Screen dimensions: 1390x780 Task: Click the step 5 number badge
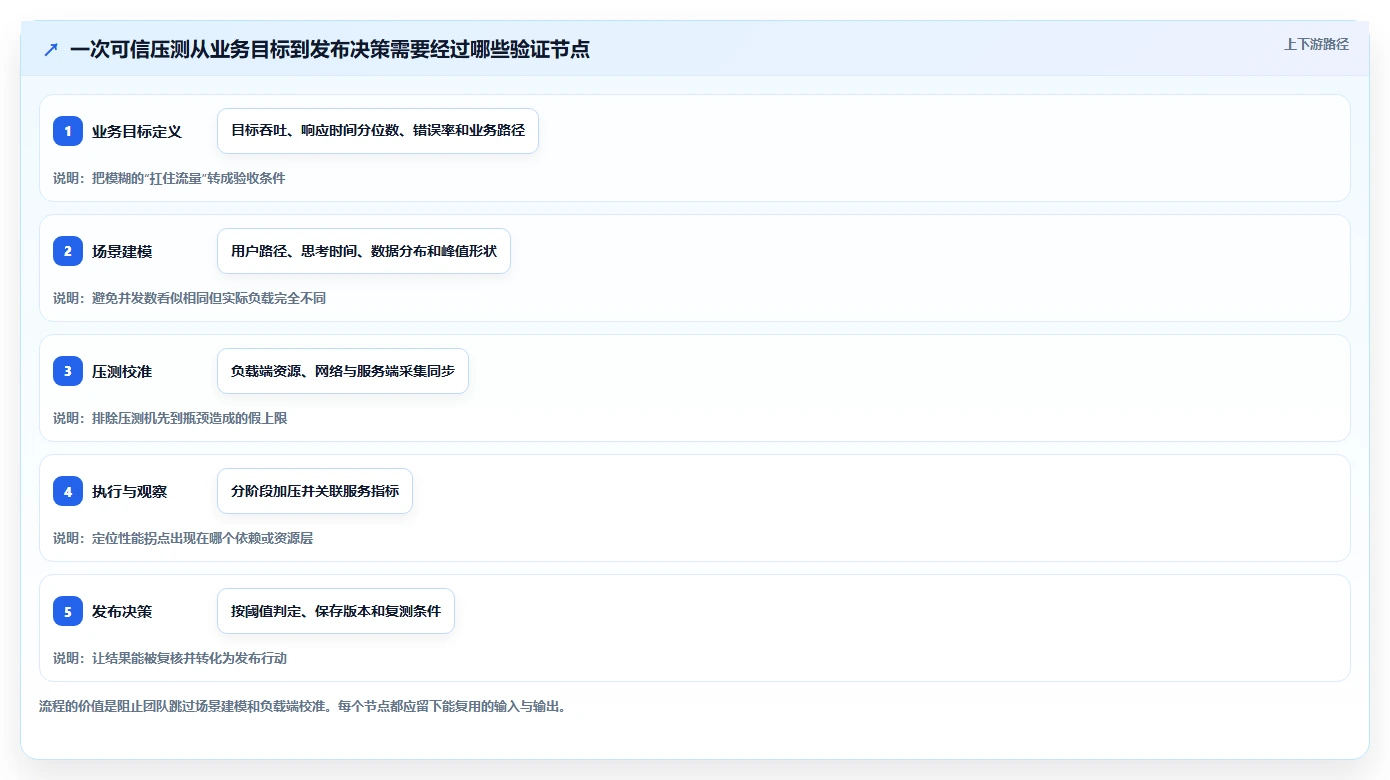[x=68, y=611]
